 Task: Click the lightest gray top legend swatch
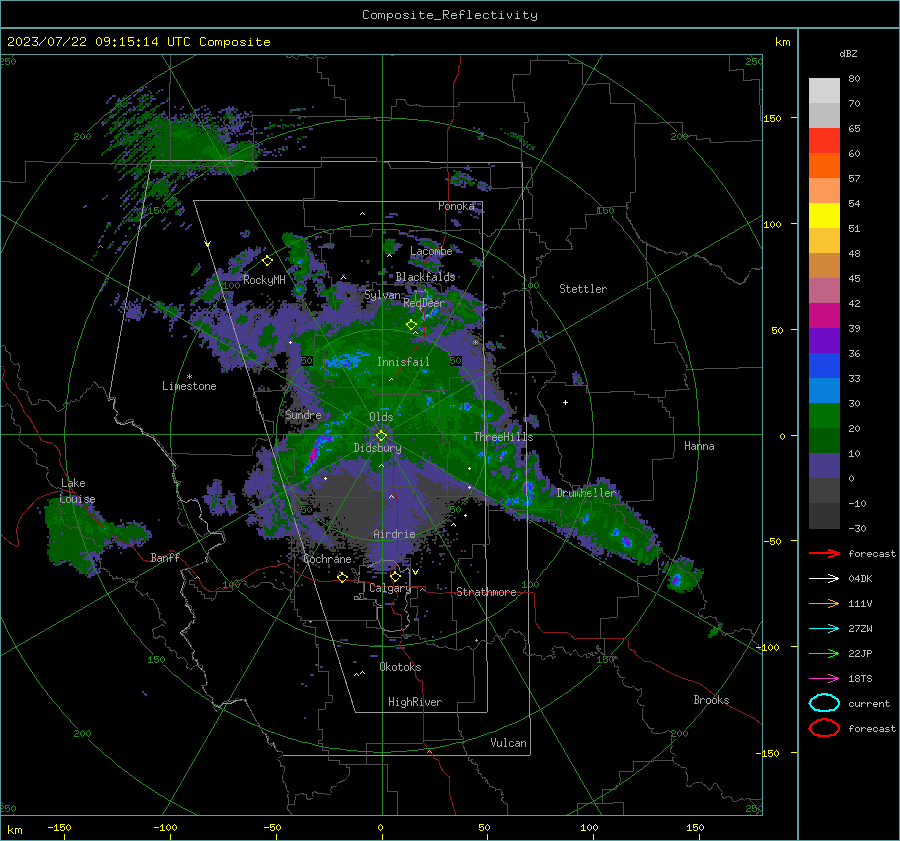coord(824,90)
